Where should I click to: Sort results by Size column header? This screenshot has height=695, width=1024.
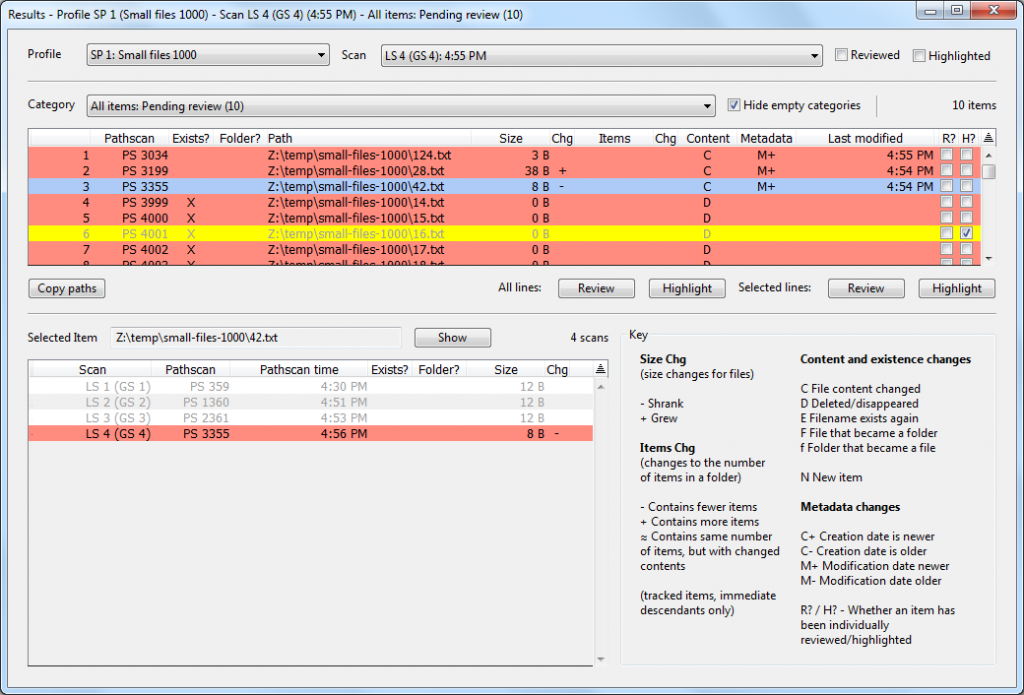pyautogui.click(x=510, y=138)
